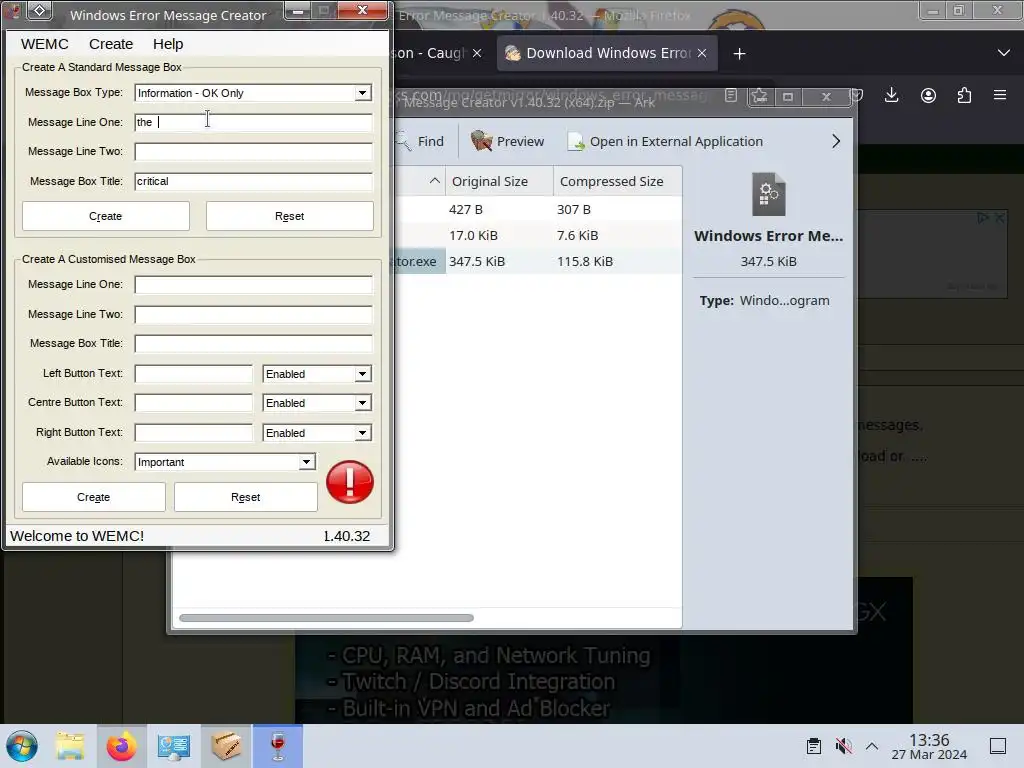Click the standard Message Line Two field
Image resolution: width=1024 pixels, height=768 pixels.
coord(253,152)
